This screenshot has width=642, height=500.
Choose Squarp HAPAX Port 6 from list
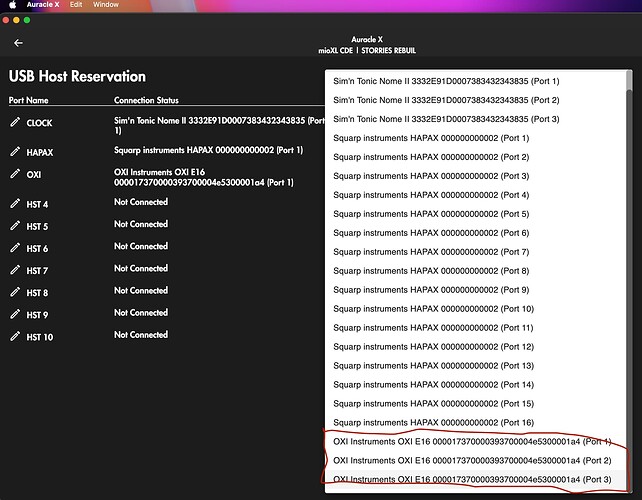click(475, 233)
